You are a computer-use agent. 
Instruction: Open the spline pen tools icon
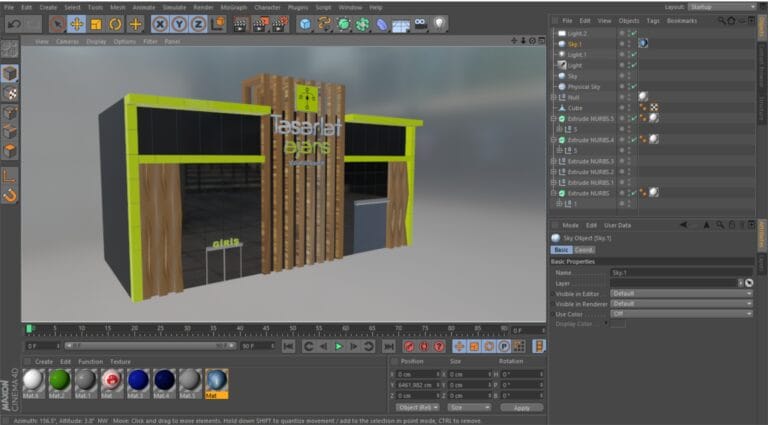[324, 24]
